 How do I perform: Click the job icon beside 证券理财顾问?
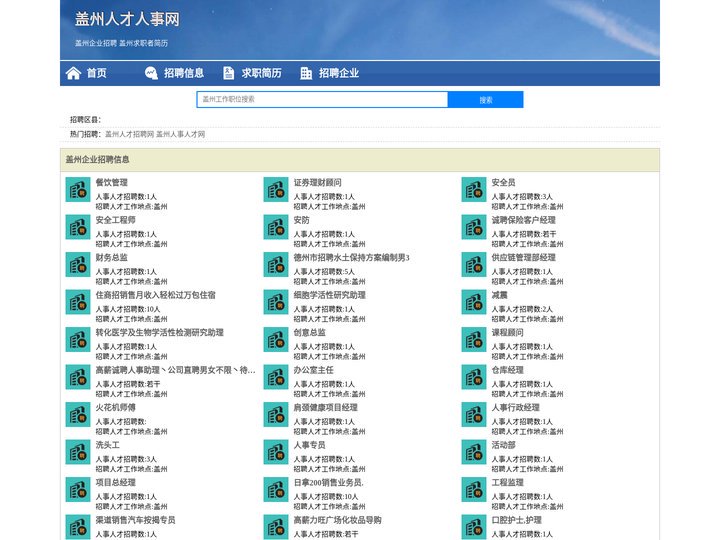(x=276, y=190)
